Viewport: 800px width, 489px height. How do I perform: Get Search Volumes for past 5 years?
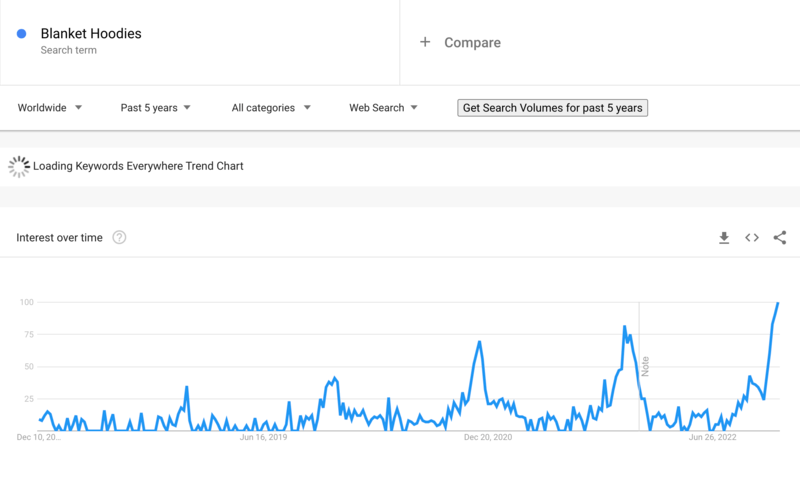[x=553, y=108]
